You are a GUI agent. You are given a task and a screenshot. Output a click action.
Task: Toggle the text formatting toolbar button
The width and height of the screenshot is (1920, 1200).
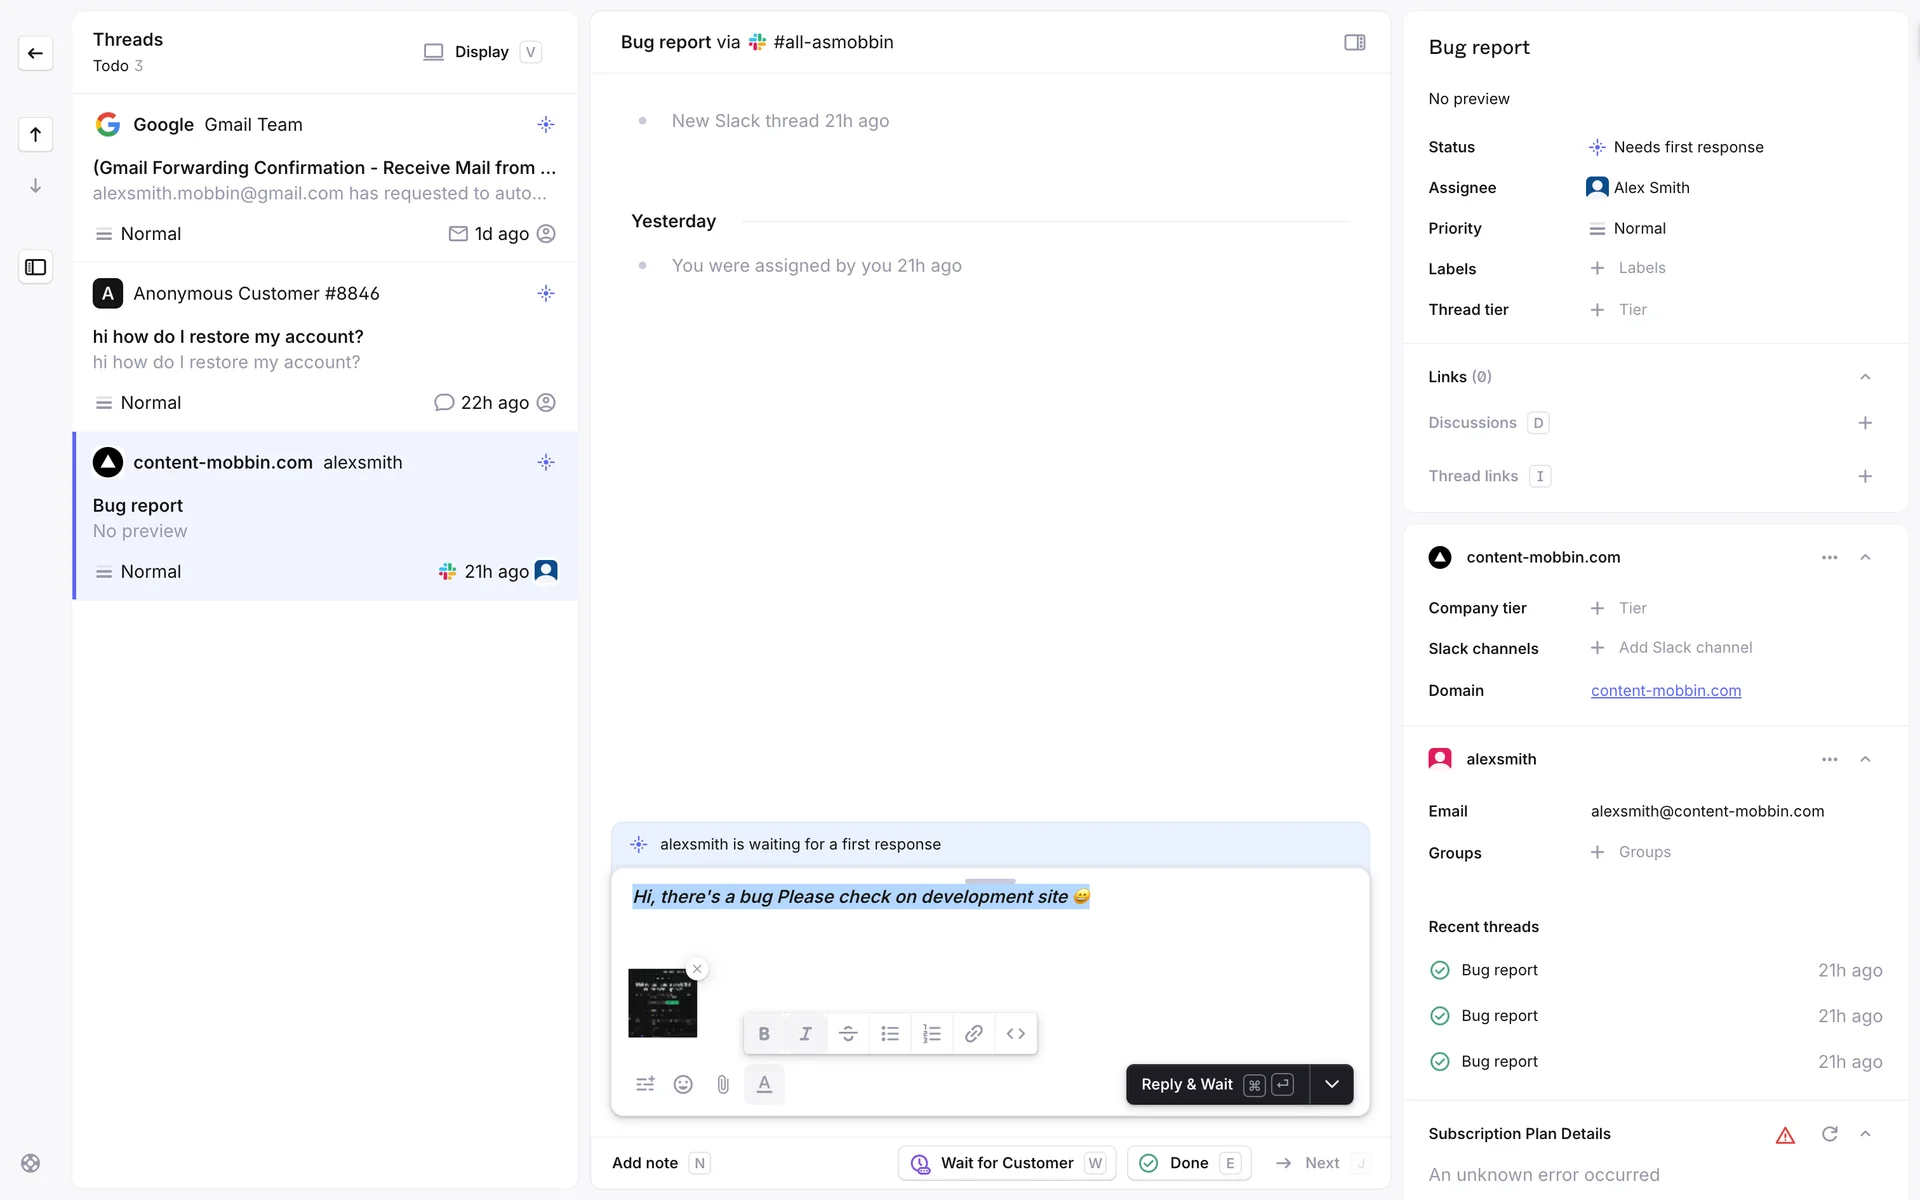point(764,1084)
